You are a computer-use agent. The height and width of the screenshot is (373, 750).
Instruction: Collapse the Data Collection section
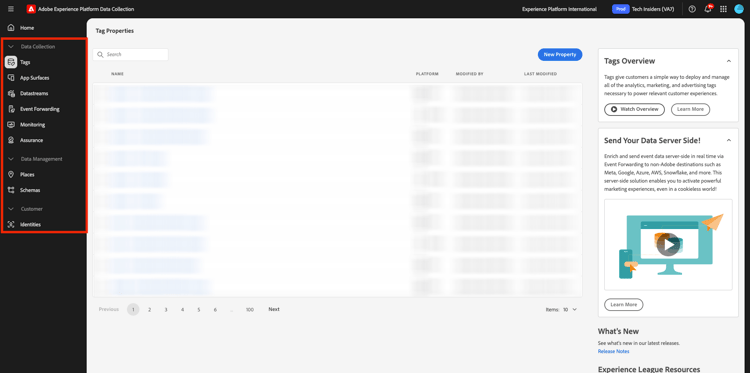11,47
